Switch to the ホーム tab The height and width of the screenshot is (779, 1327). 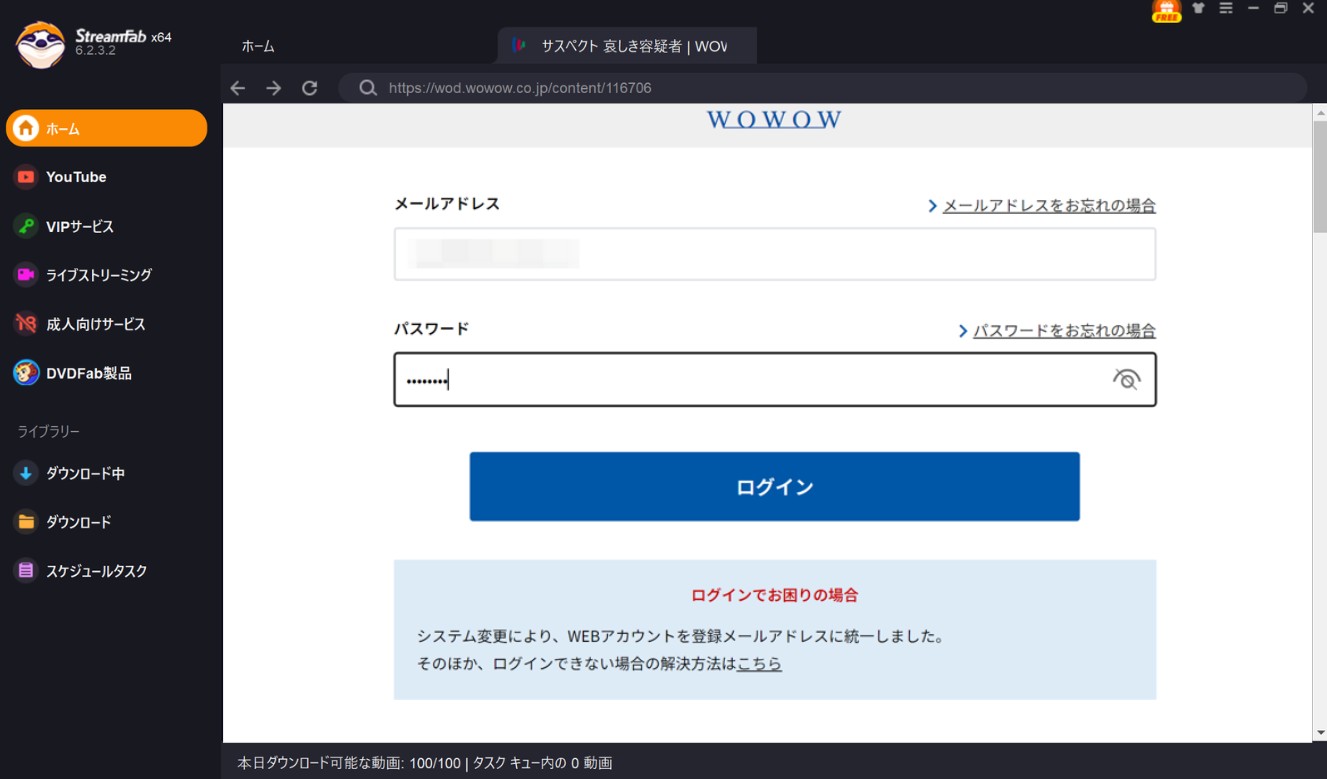click(x=258, y=46)
